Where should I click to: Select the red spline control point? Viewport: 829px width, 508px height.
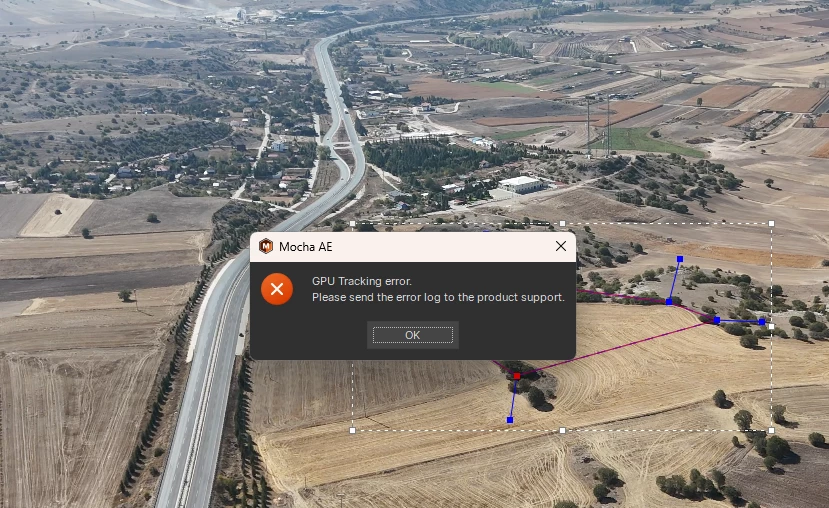(x=517, y=376)
